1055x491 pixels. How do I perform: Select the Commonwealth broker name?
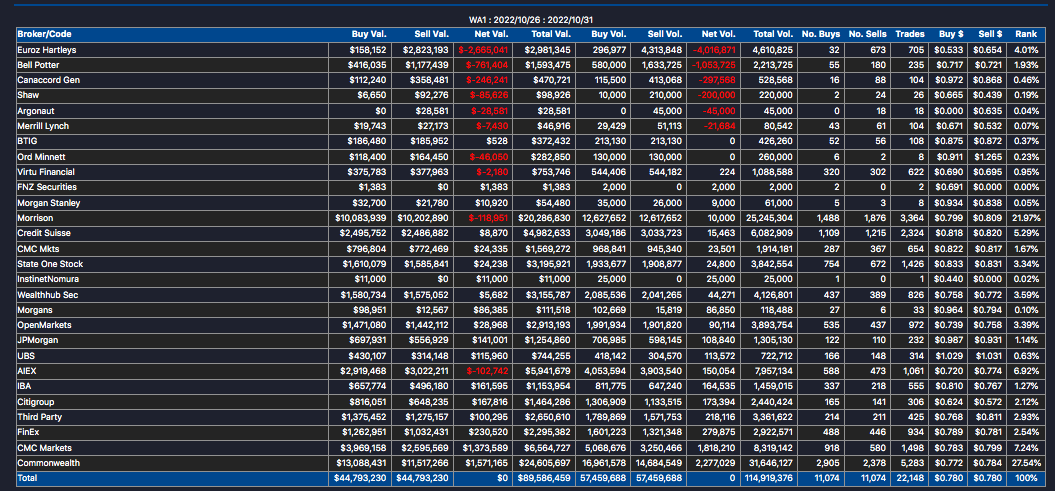[x=46, y=463]
